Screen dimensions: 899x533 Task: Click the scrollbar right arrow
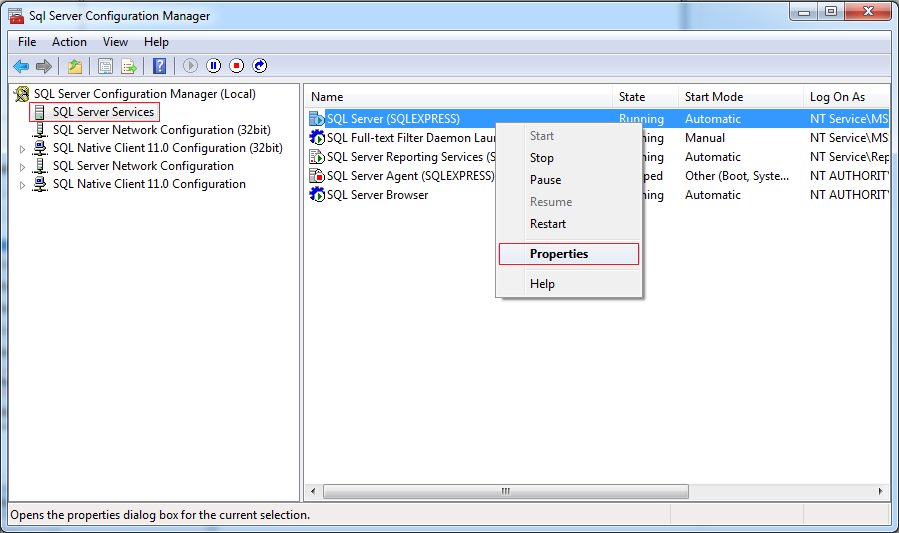point(881,491)
